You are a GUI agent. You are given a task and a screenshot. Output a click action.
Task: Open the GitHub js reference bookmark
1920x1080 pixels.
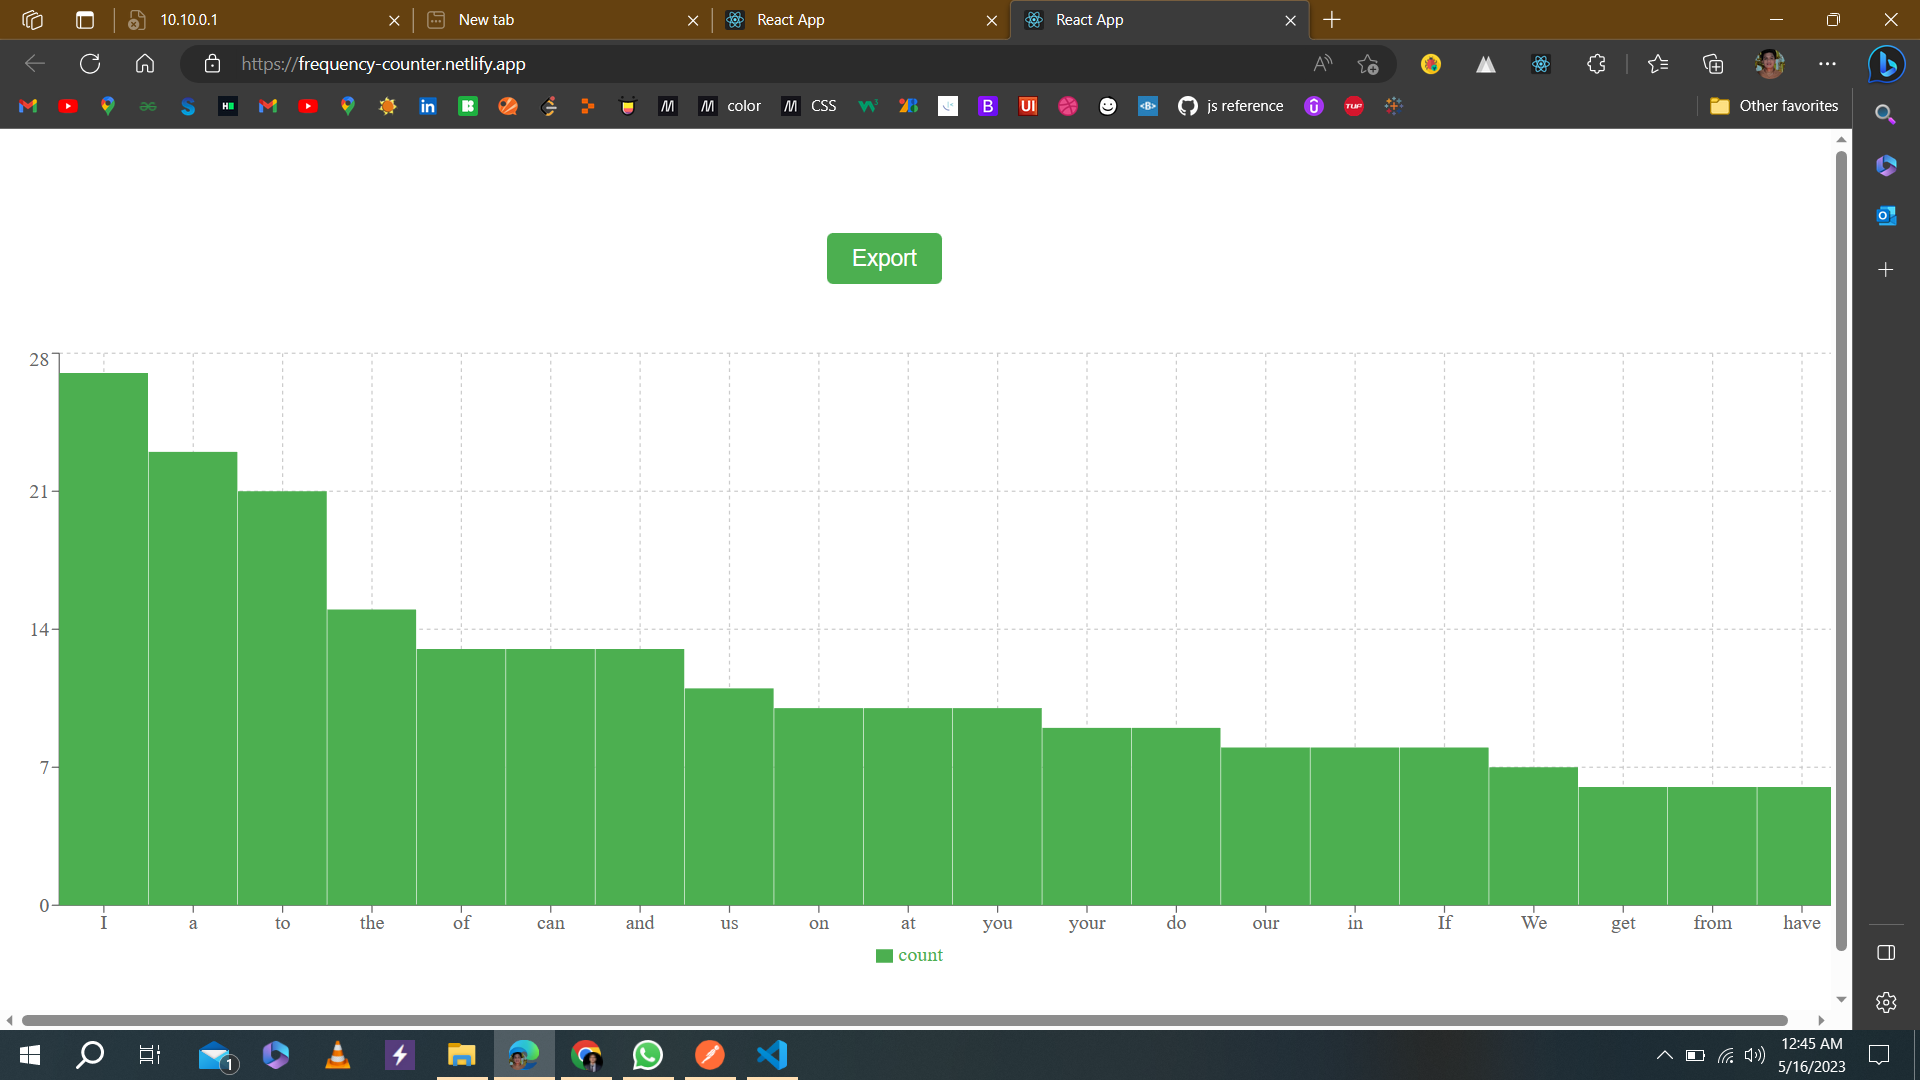coord(1231,106)
